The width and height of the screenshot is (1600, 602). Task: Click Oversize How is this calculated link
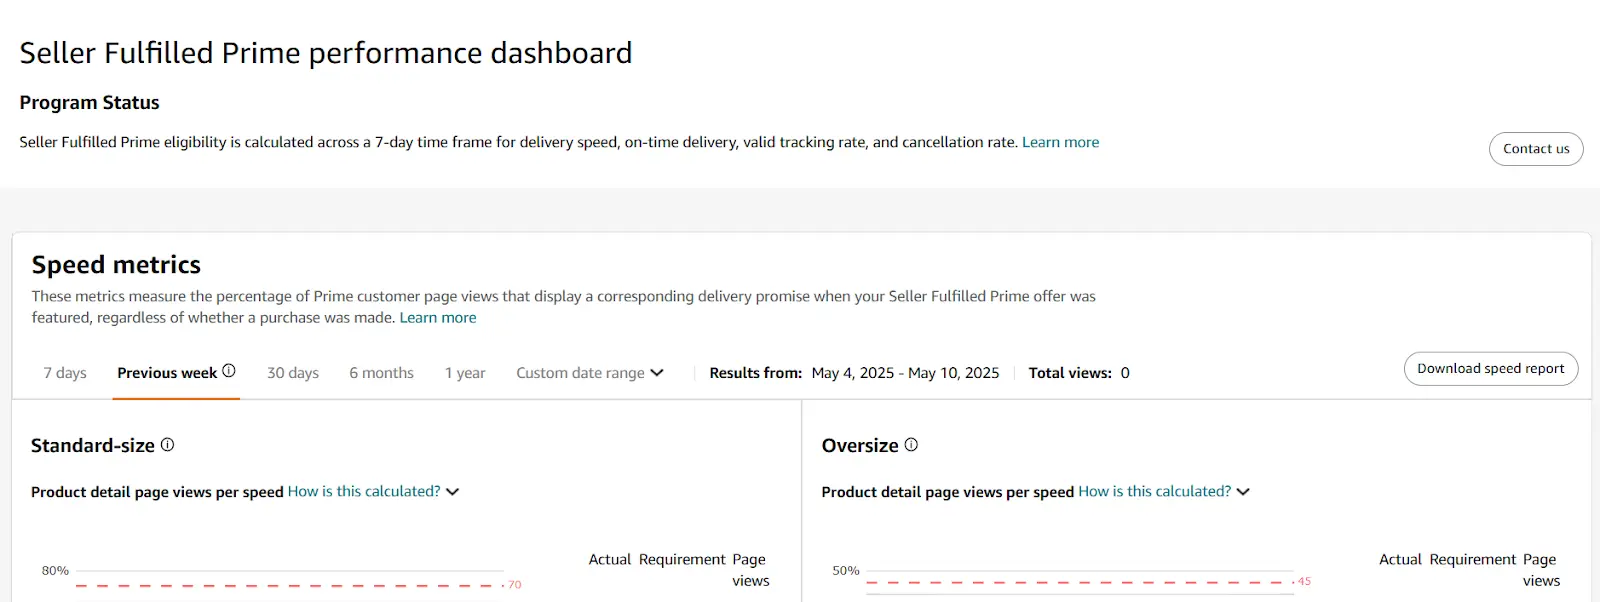point(1155,491)
